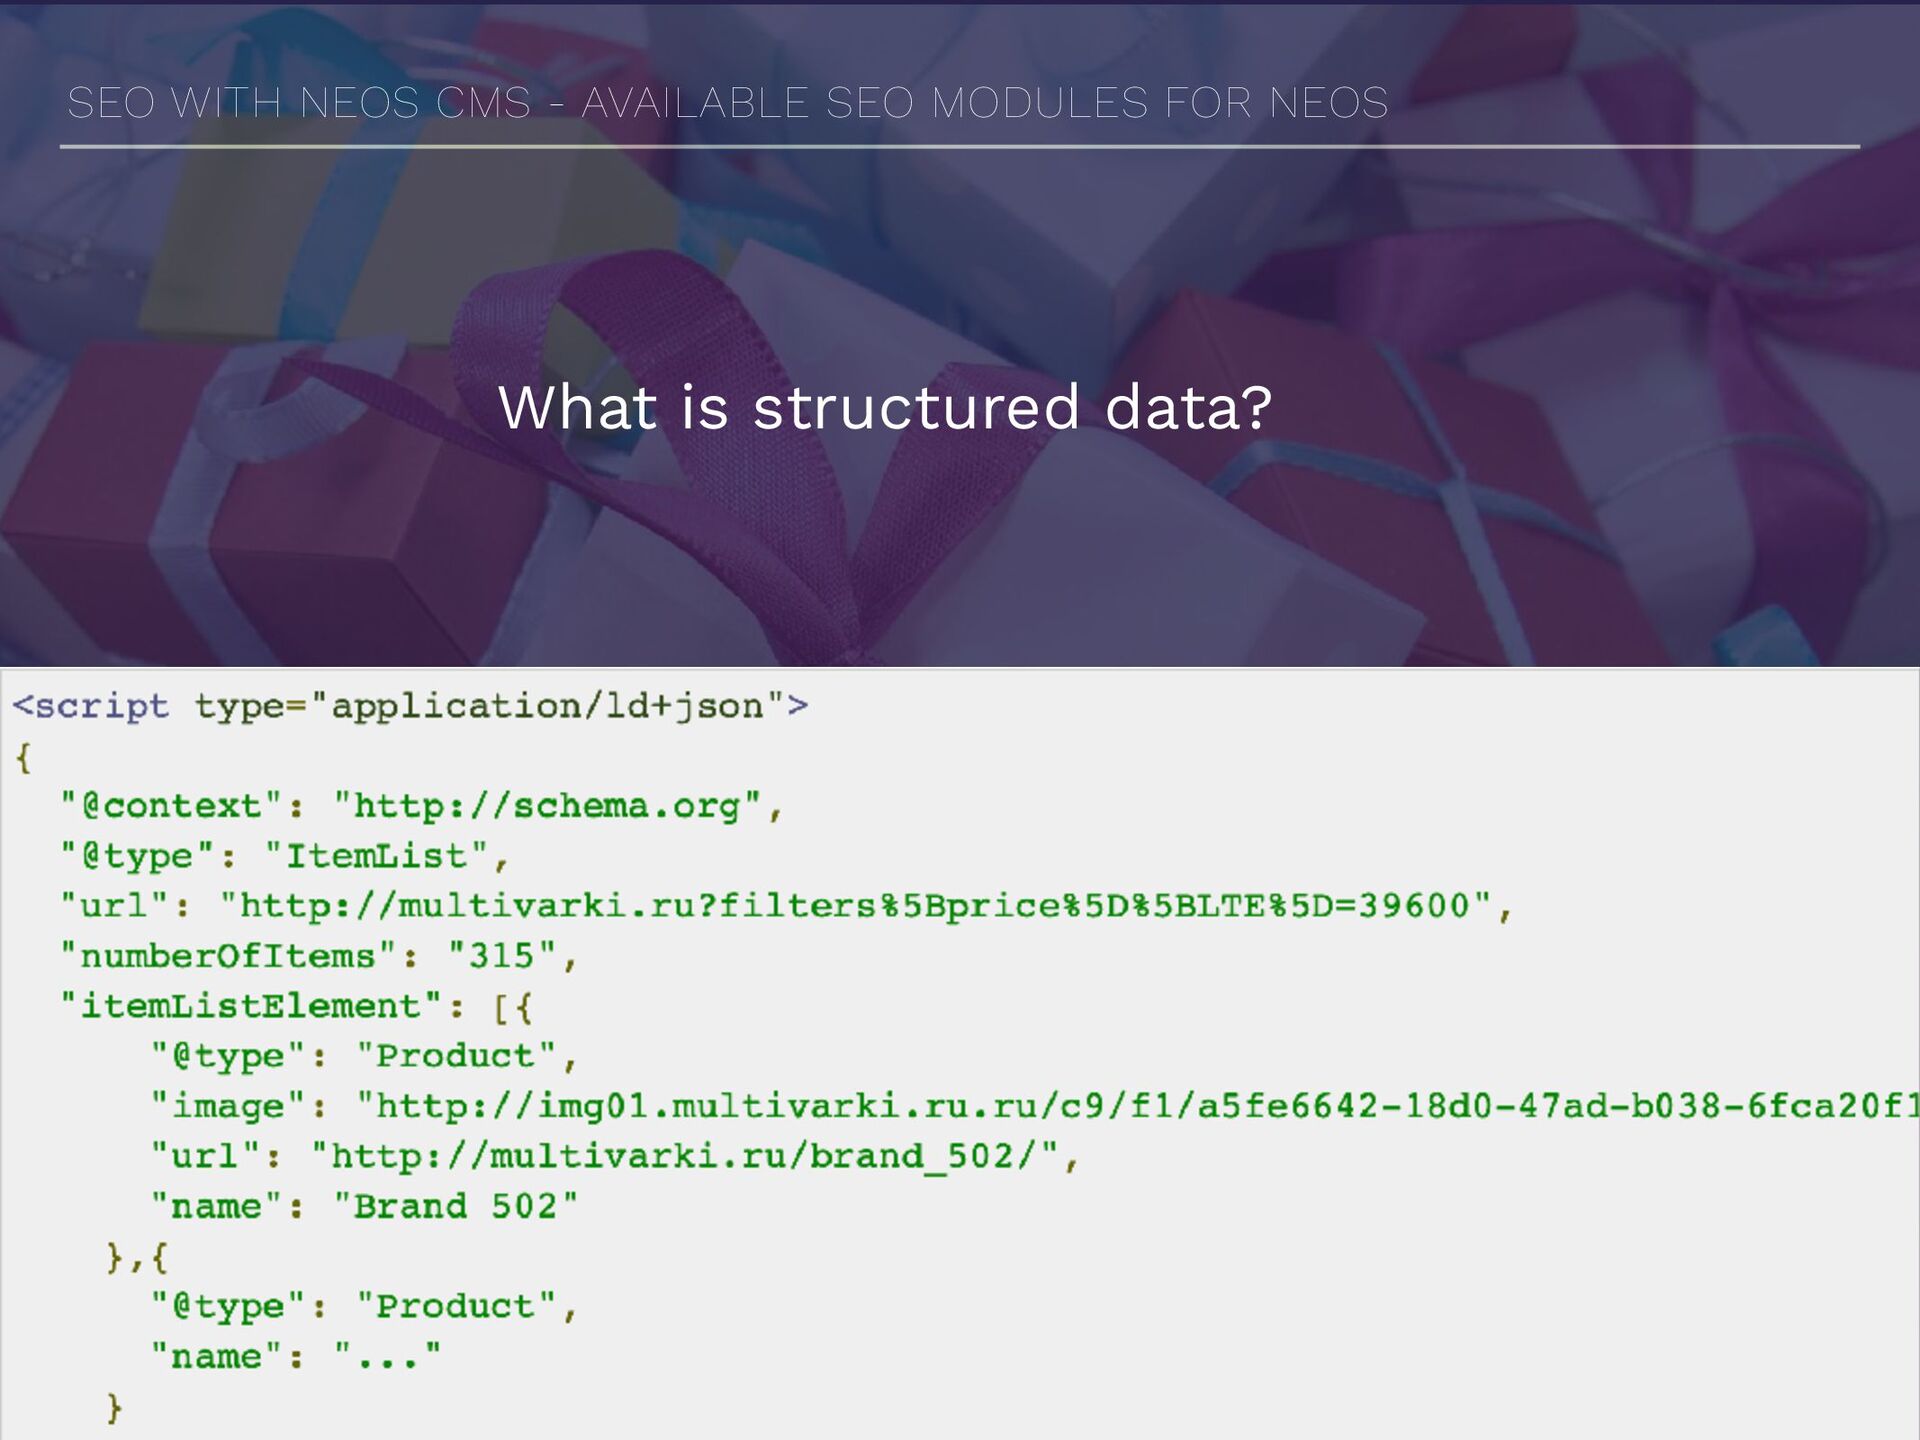1920x1440 pixels.
Task: Click the 'What is structured data?' heading
Action: click(885, 408)
